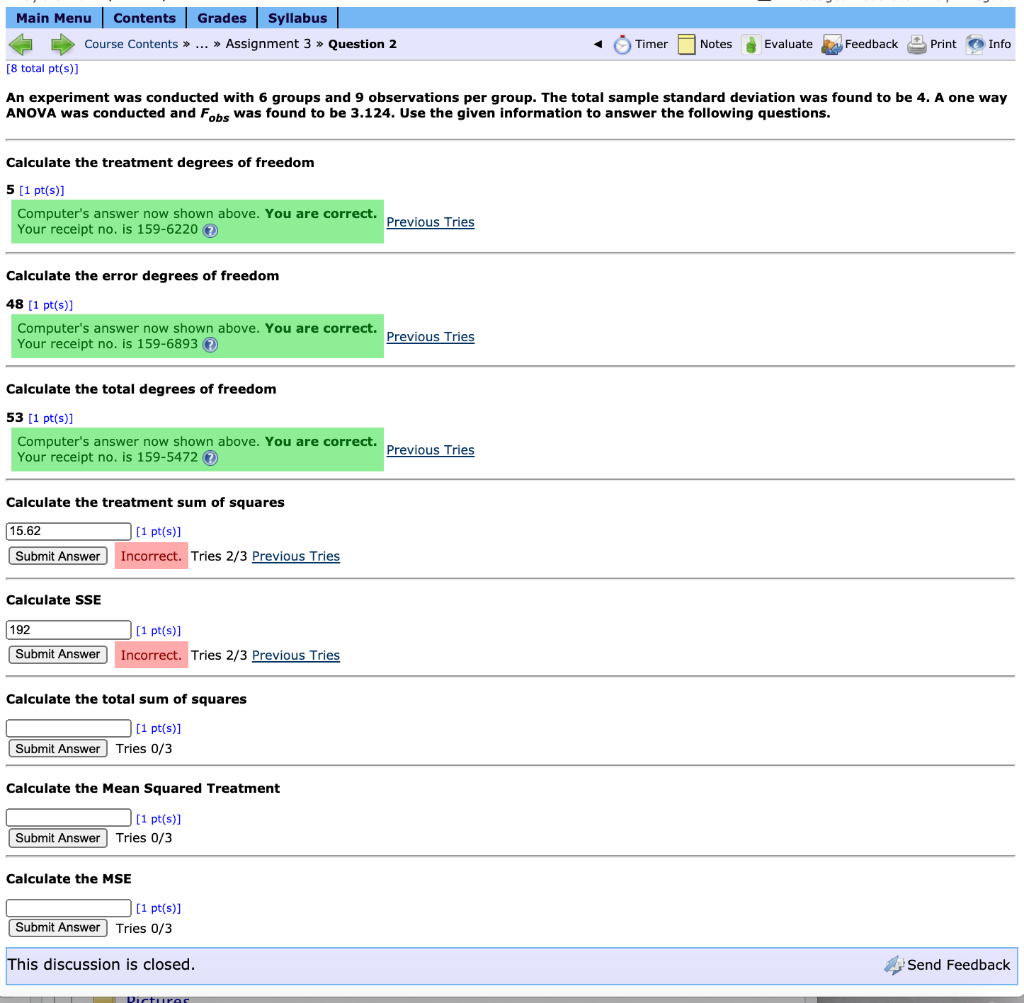
Task: Submit Answer for the SSE question
Action: [x=57, y=654]
